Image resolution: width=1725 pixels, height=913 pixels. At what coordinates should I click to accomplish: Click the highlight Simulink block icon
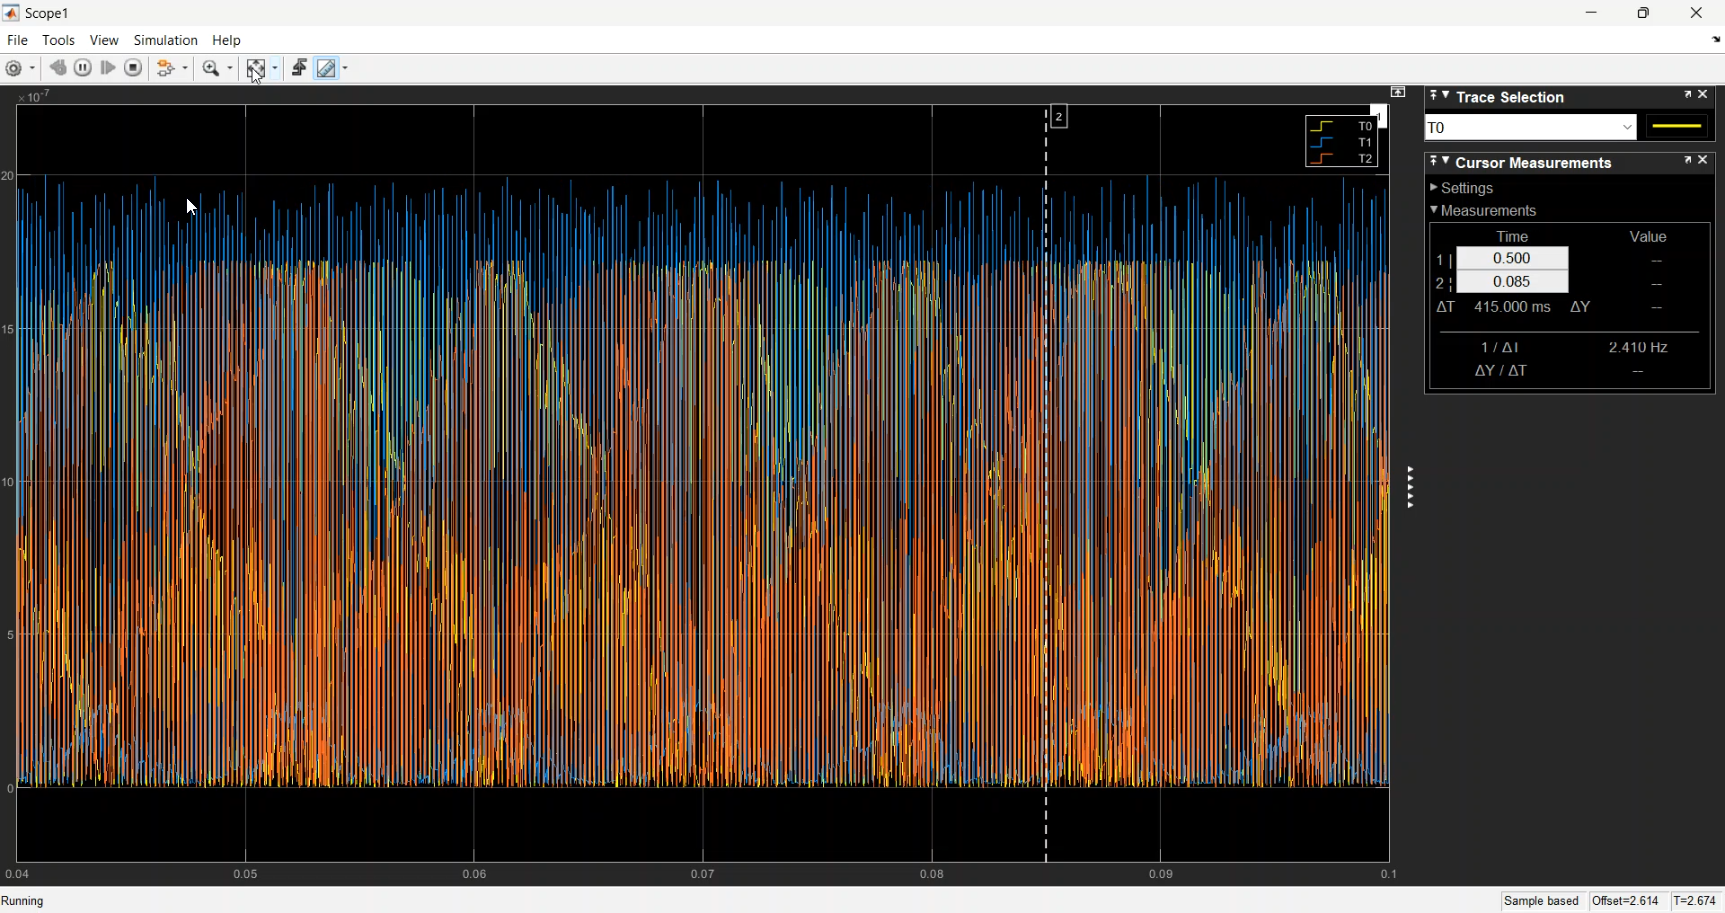[167, 68]
